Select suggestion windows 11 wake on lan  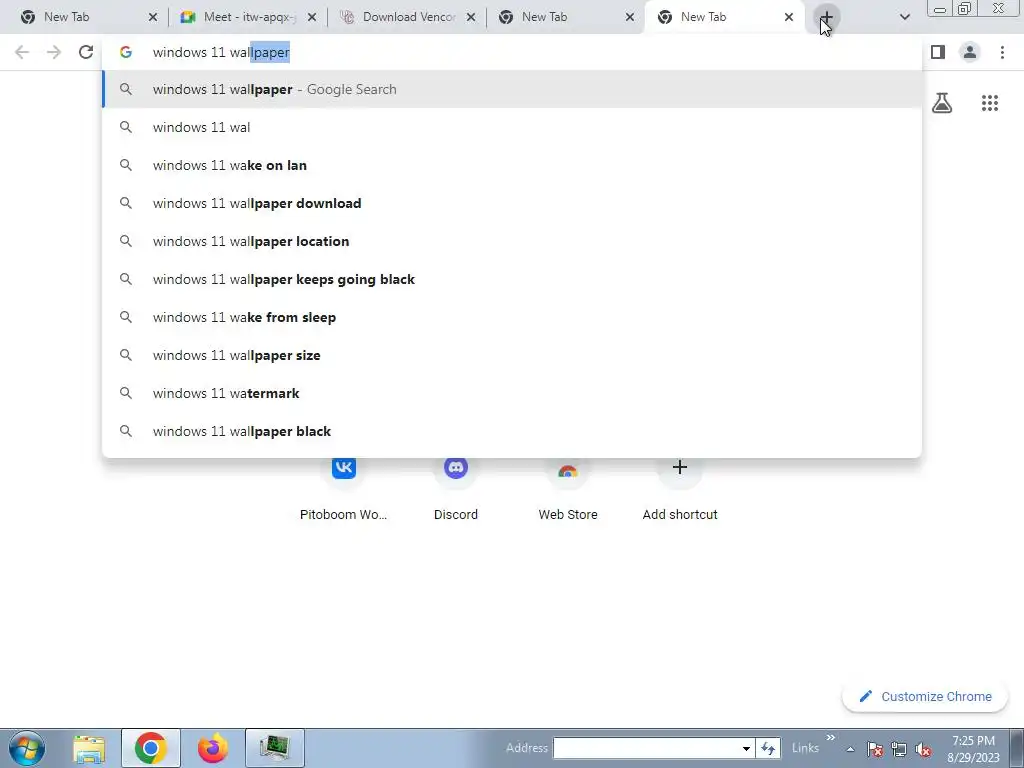click(x=512, y=165)
